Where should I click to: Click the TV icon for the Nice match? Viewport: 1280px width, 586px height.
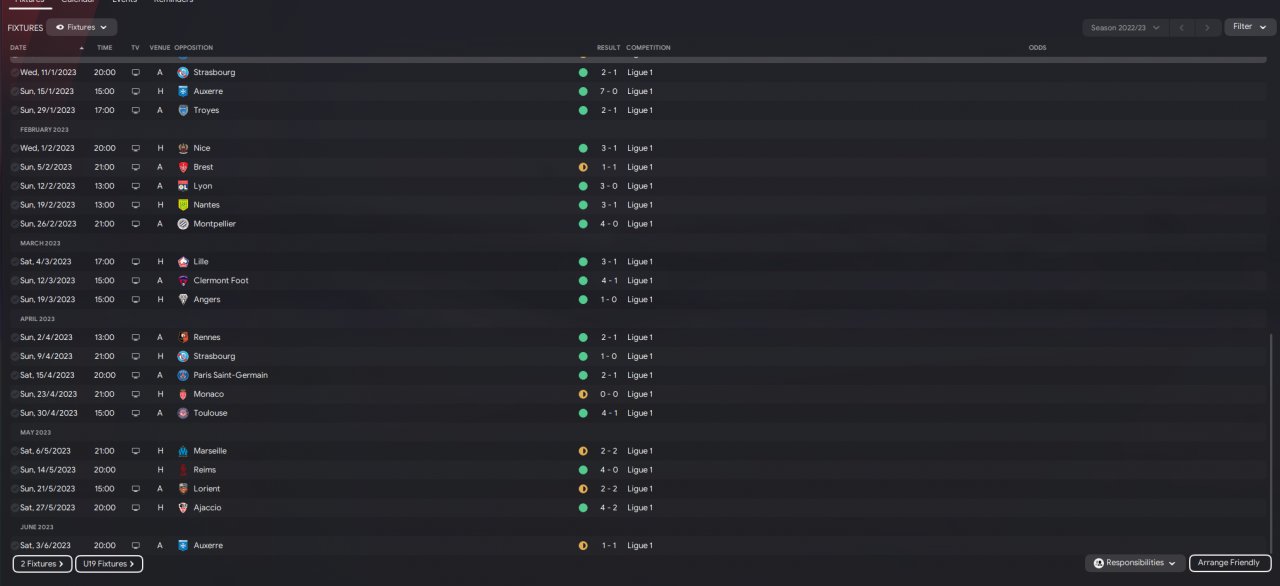tap(135, 148)
